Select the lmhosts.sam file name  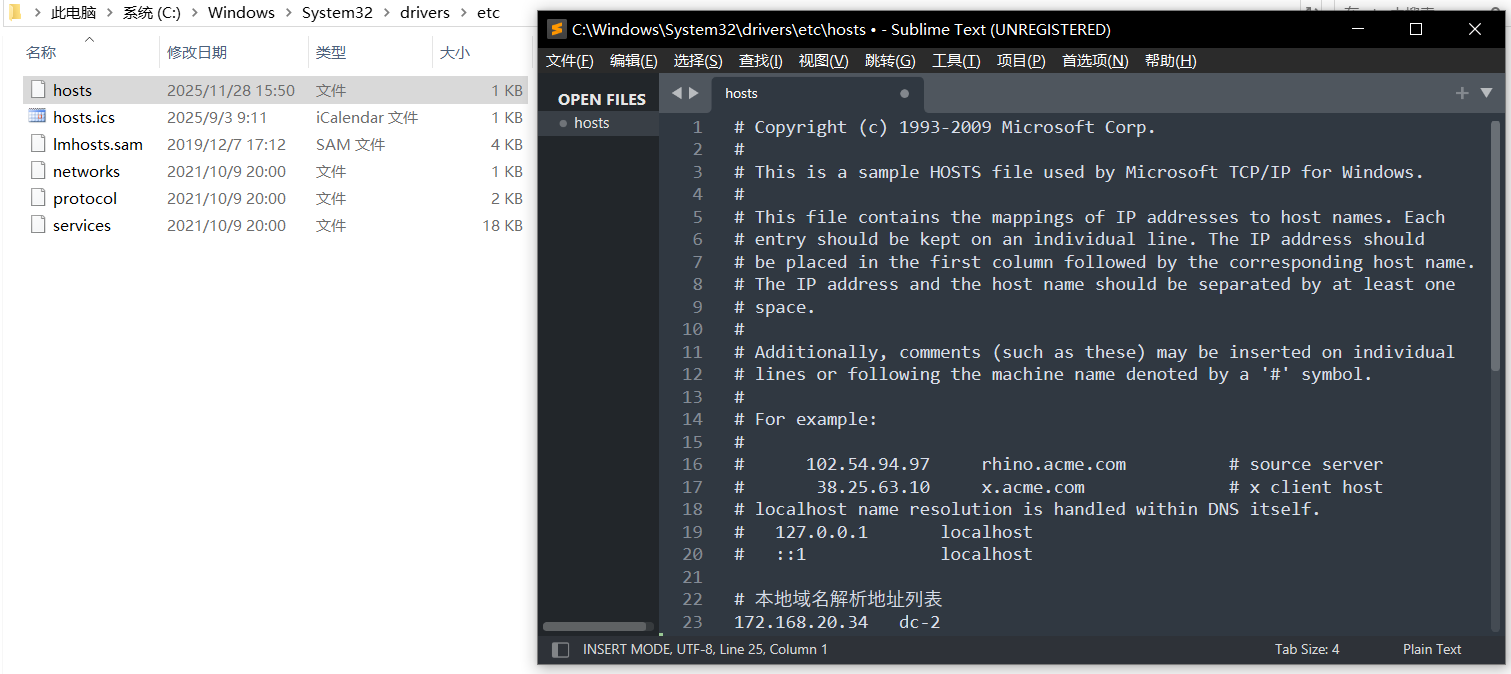click(98, 144)
